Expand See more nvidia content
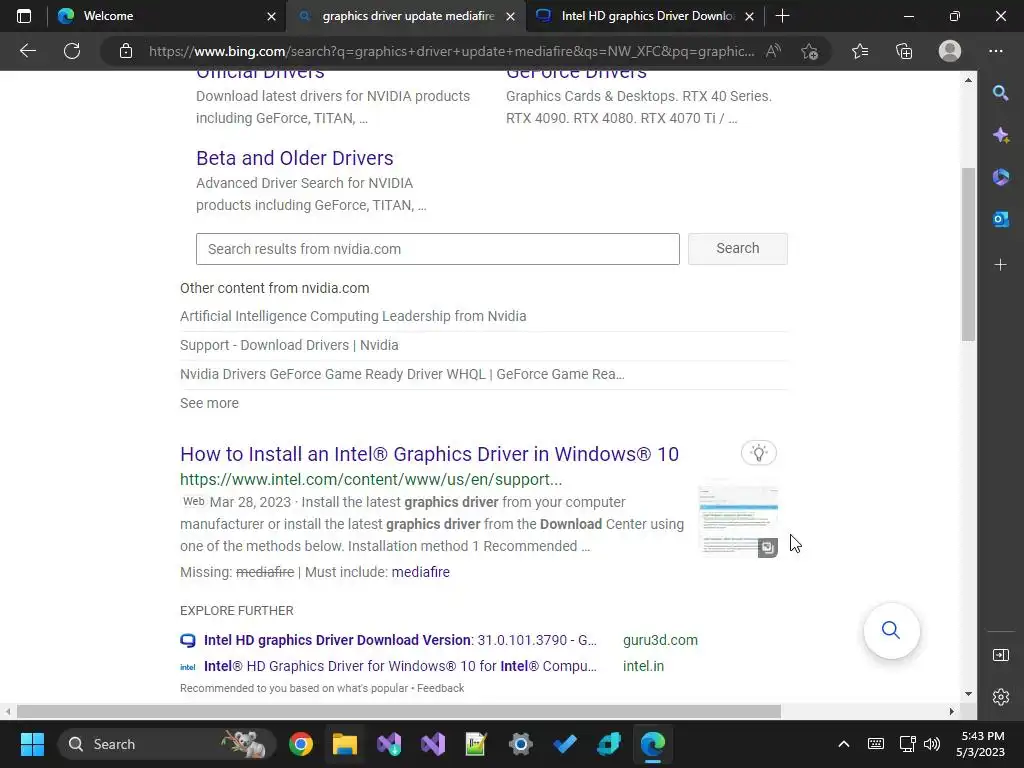The height and width of the screenshot is (768, 1024). tap(209, 403)
